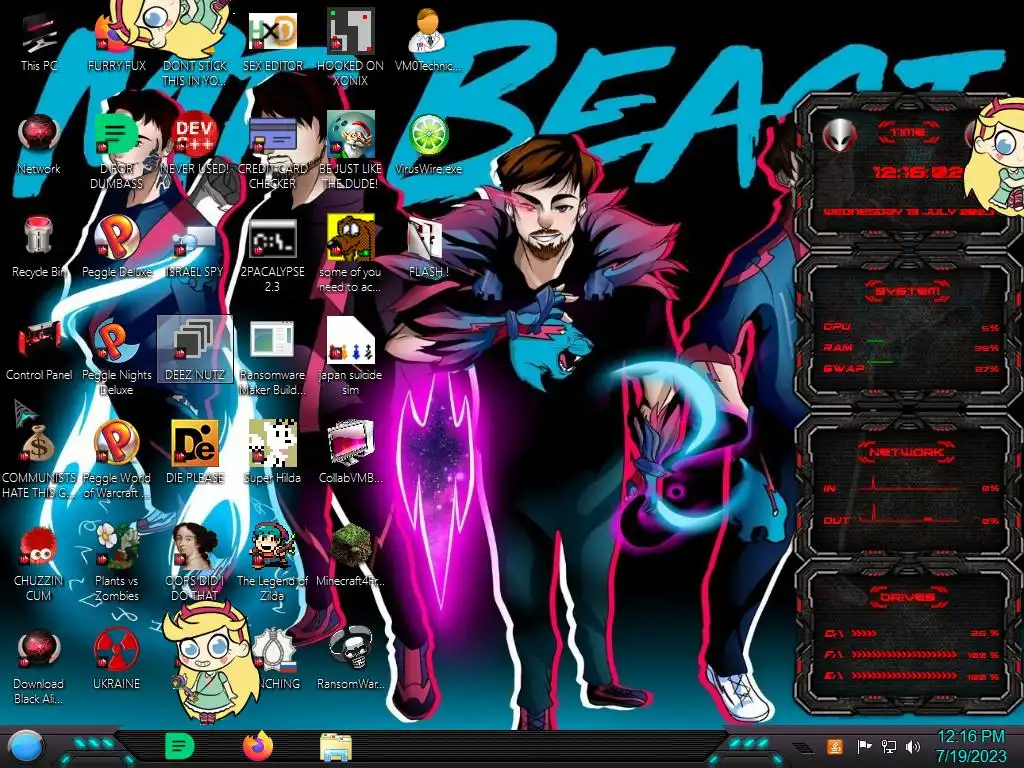Click the SYSTEM widget header
The image size is (1024, 768).
coord(907,291)
